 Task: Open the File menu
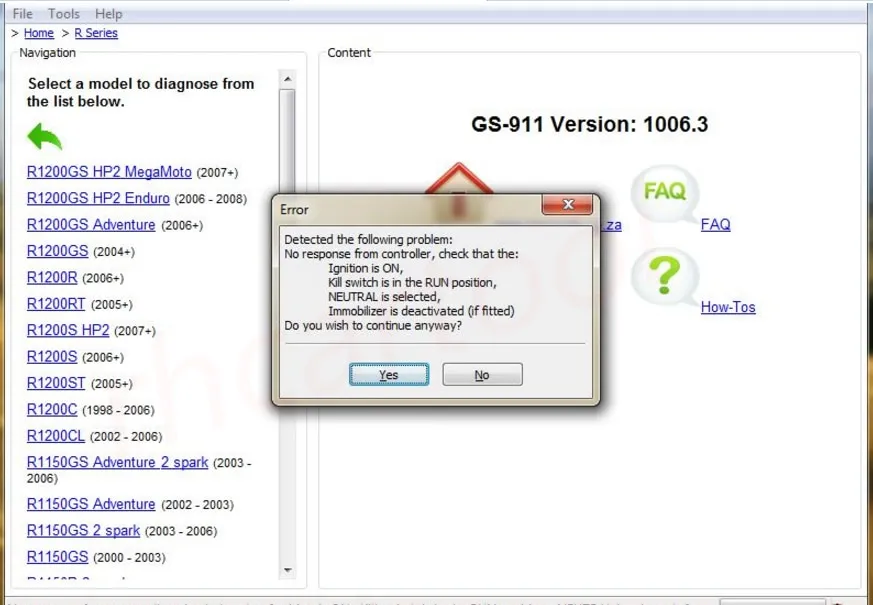[22, 14]
